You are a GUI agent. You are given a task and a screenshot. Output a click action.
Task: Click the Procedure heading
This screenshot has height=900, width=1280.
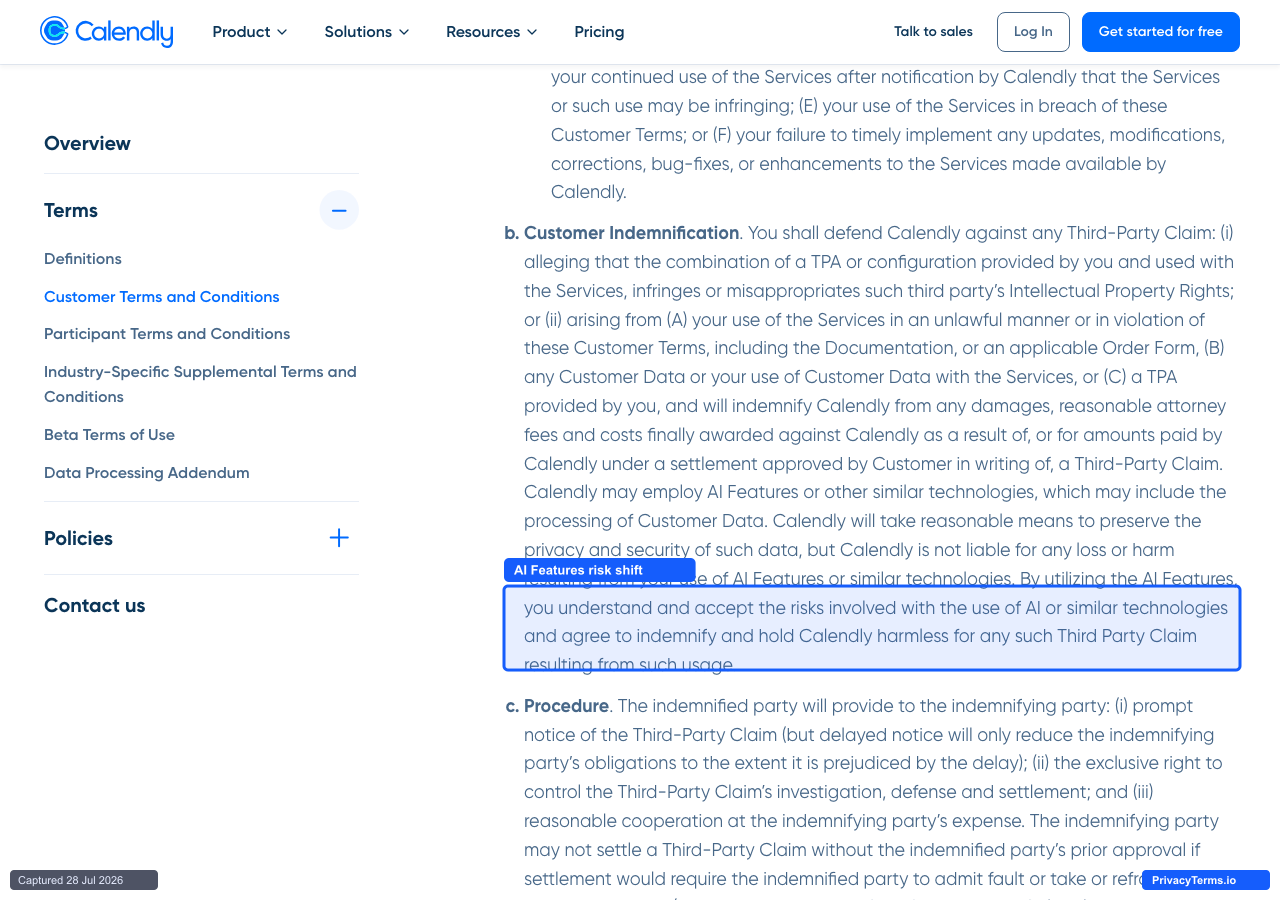(566, 706)
